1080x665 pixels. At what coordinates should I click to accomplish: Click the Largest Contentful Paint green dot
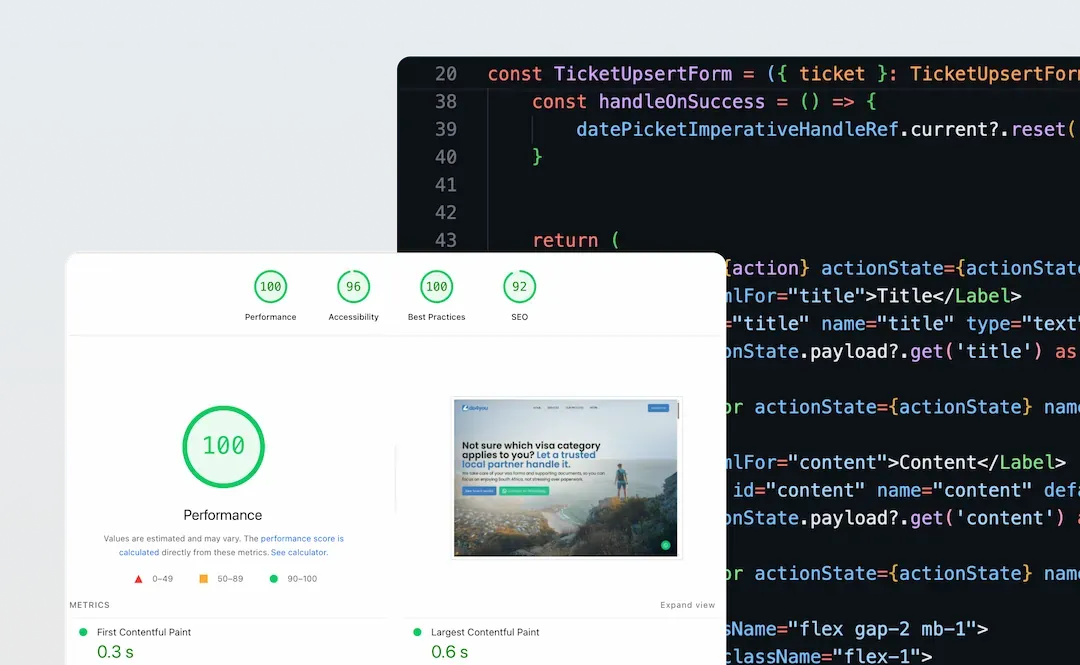[x=417, y=632]
